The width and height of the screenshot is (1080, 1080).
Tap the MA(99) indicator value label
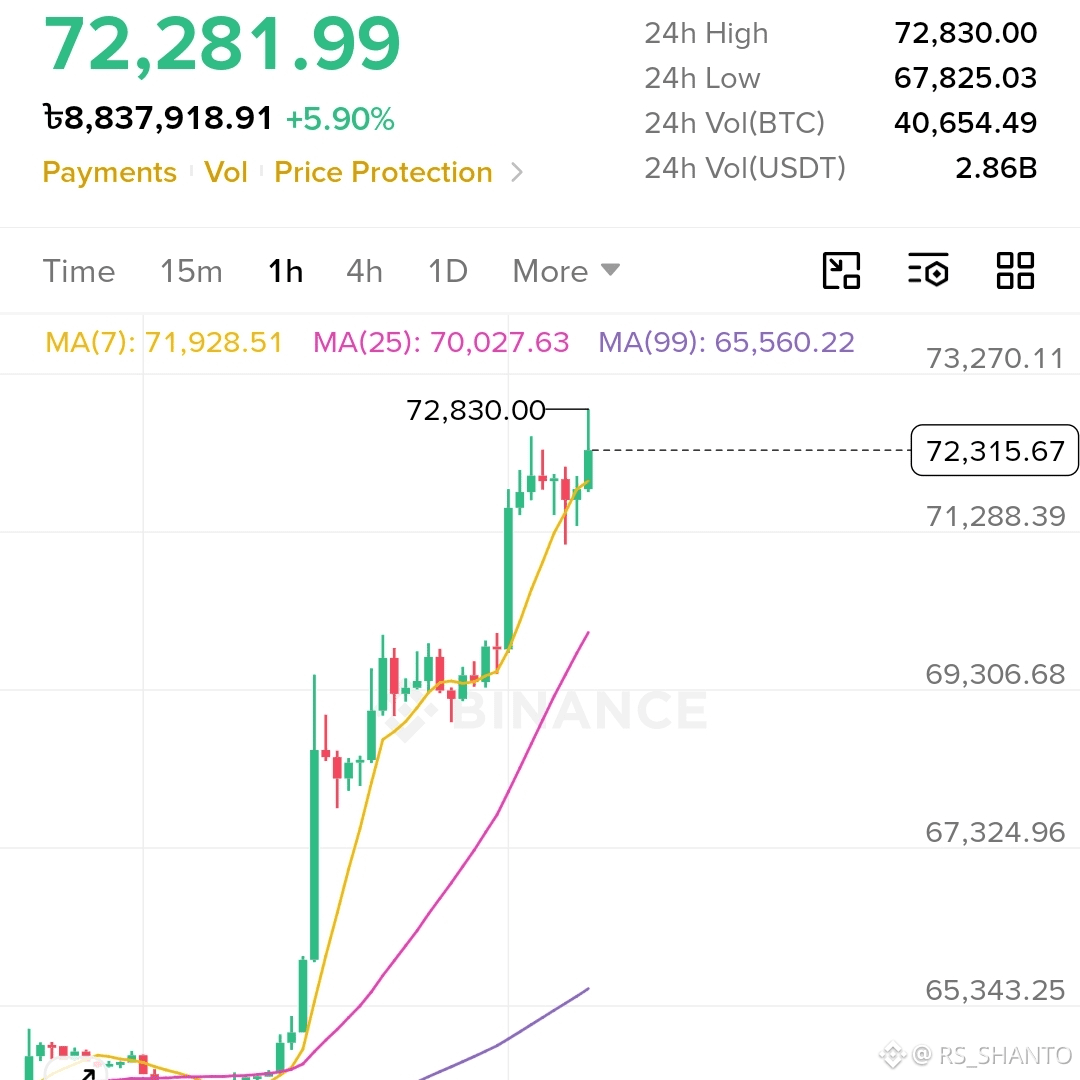pyautogui.click(x=726, y=342)
